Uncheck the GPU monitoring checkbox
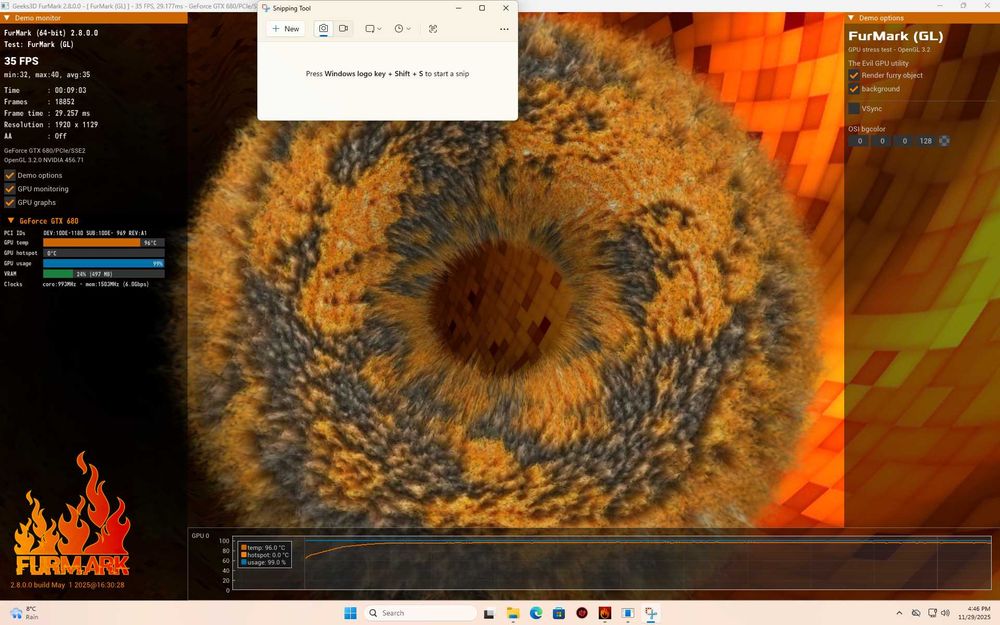The image size is (1000, 625). 10,189
